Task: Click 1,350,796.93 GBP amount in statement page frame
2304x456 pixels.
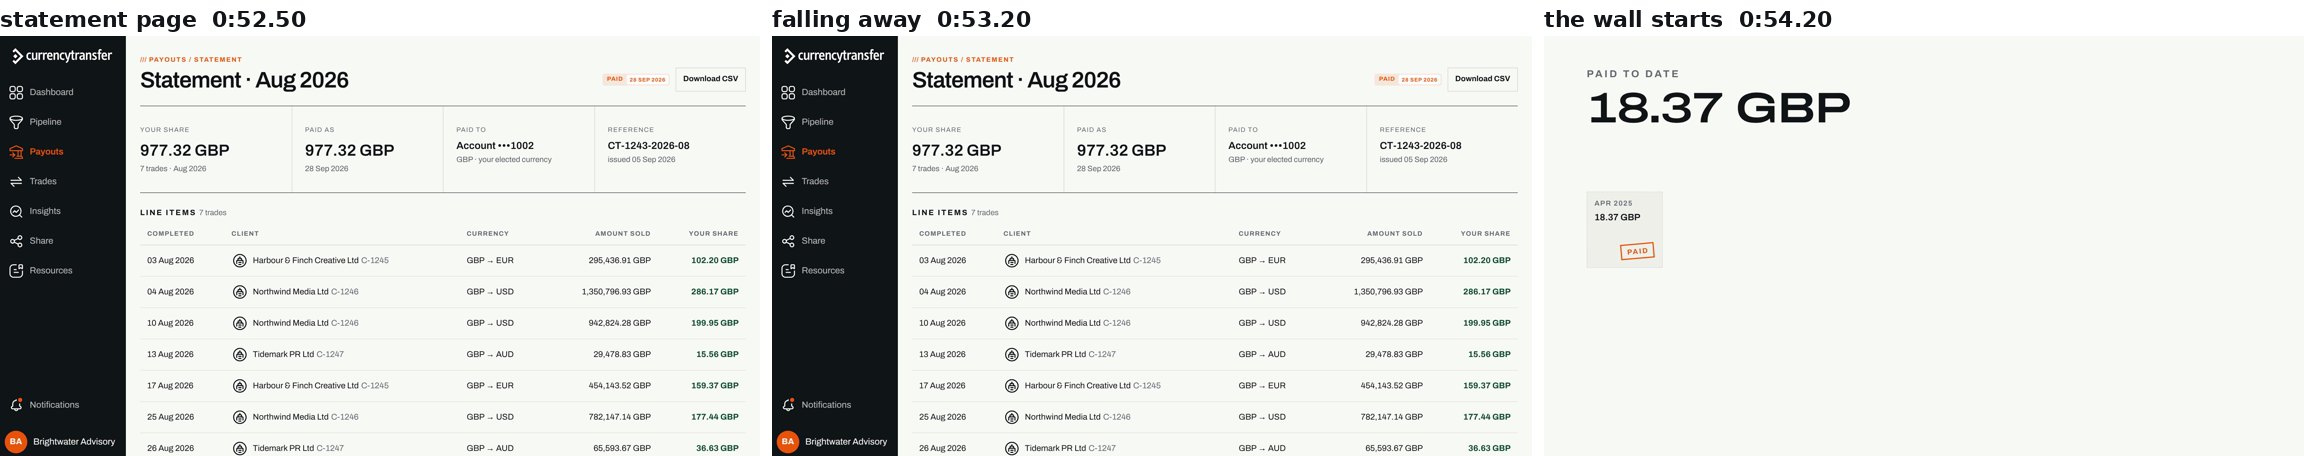Action: 616,292
